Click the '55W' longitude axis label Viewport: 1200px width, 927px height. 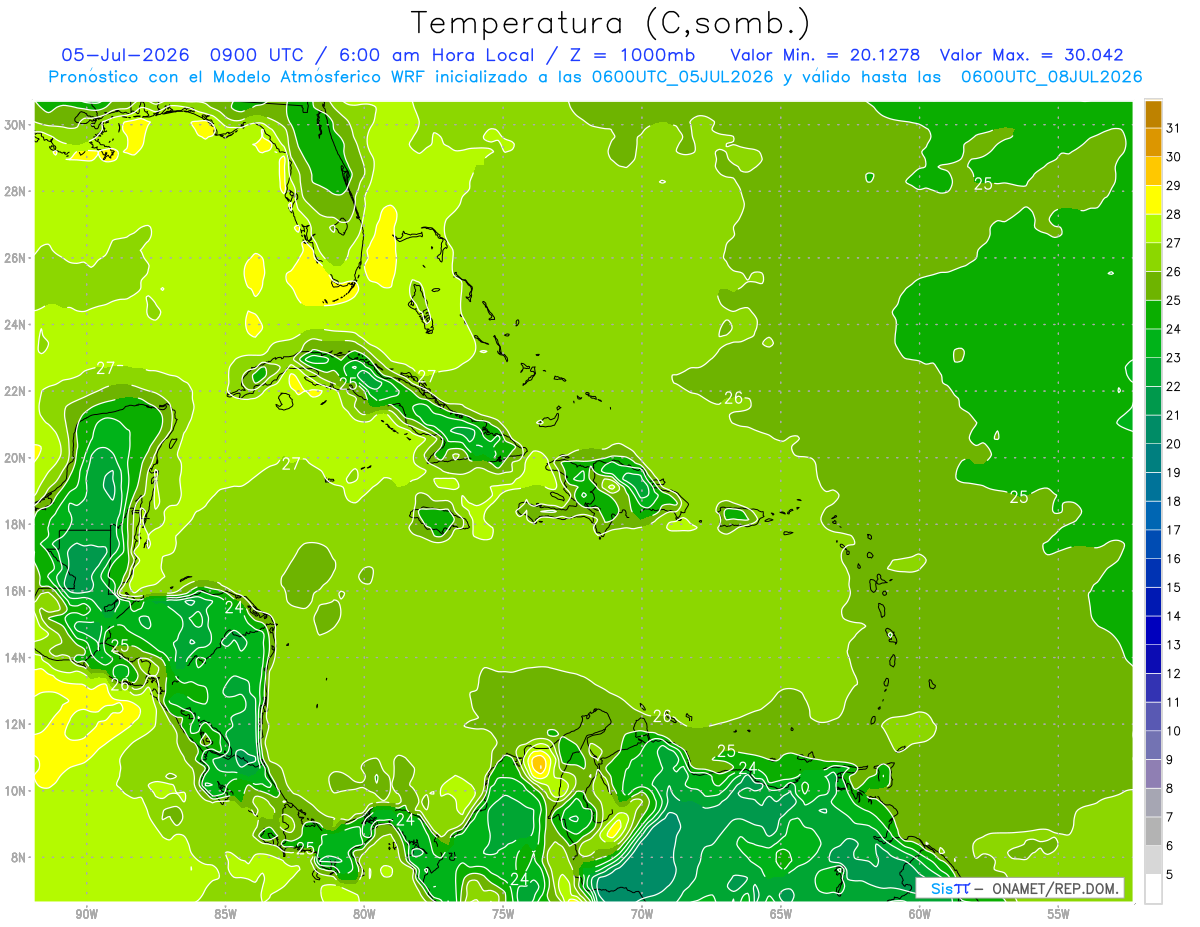[1059, 914]
